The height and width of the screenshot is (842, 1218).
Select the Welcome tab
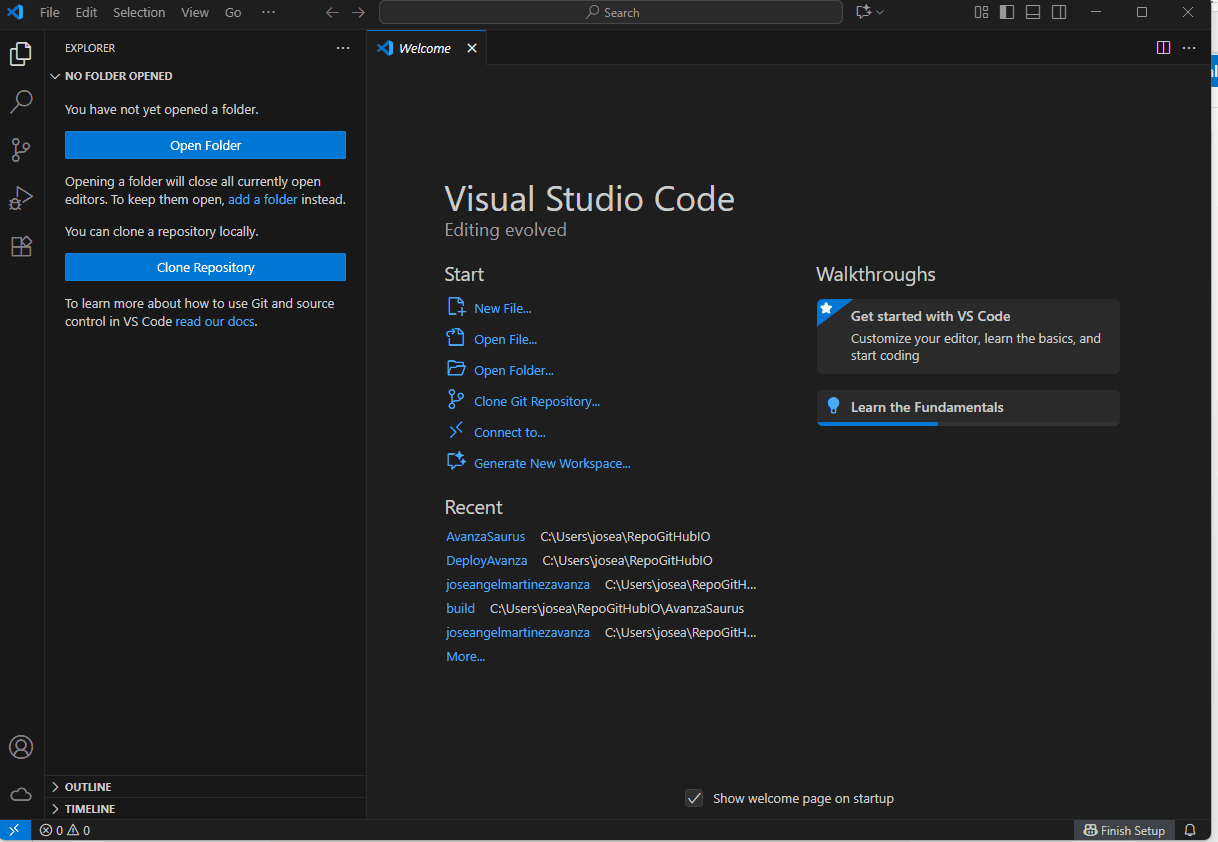pos(425,48)
